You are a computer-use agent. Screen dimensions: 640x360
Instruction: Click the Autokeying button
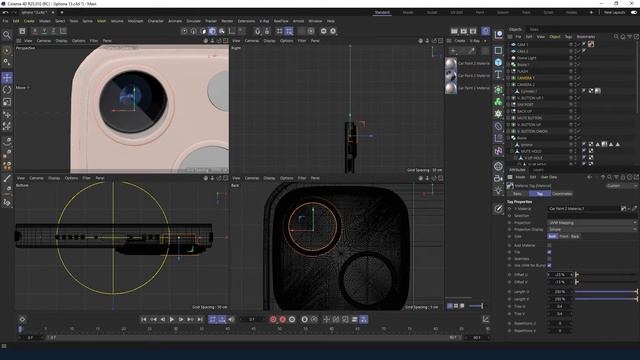click(282, 320)
